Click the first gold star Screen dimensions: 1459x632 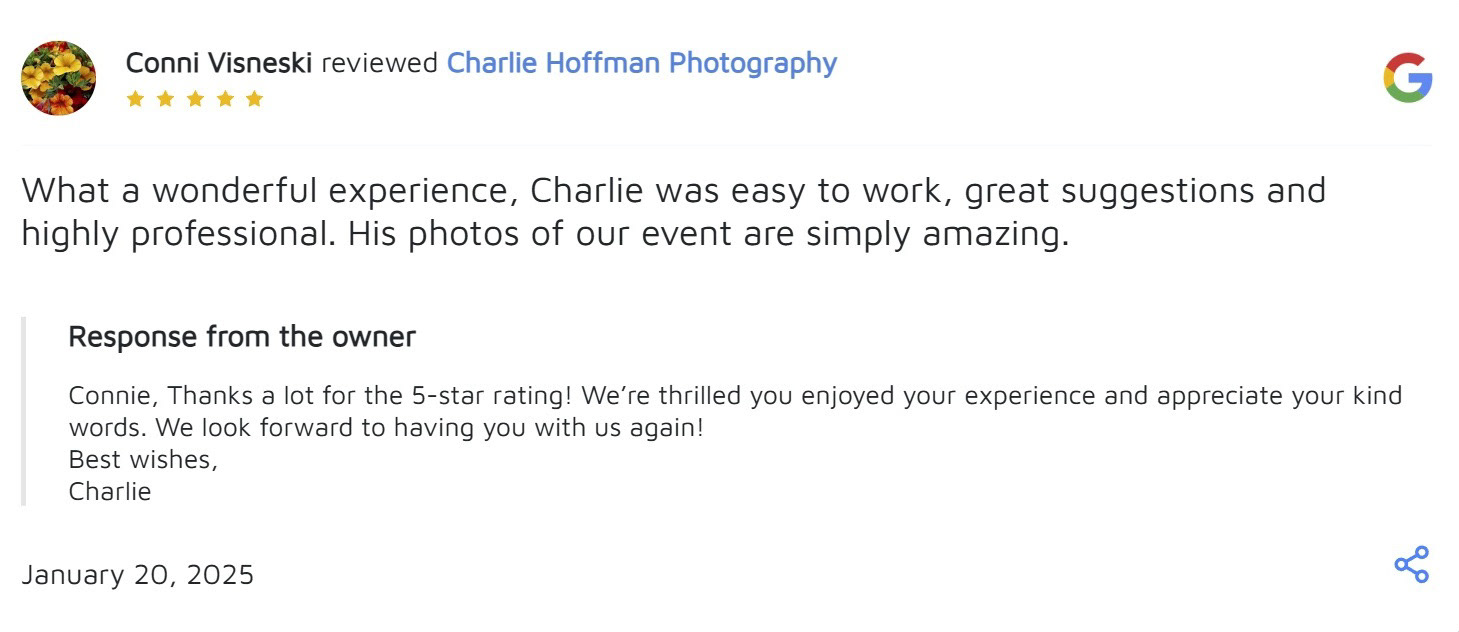(x=135, y=99)
